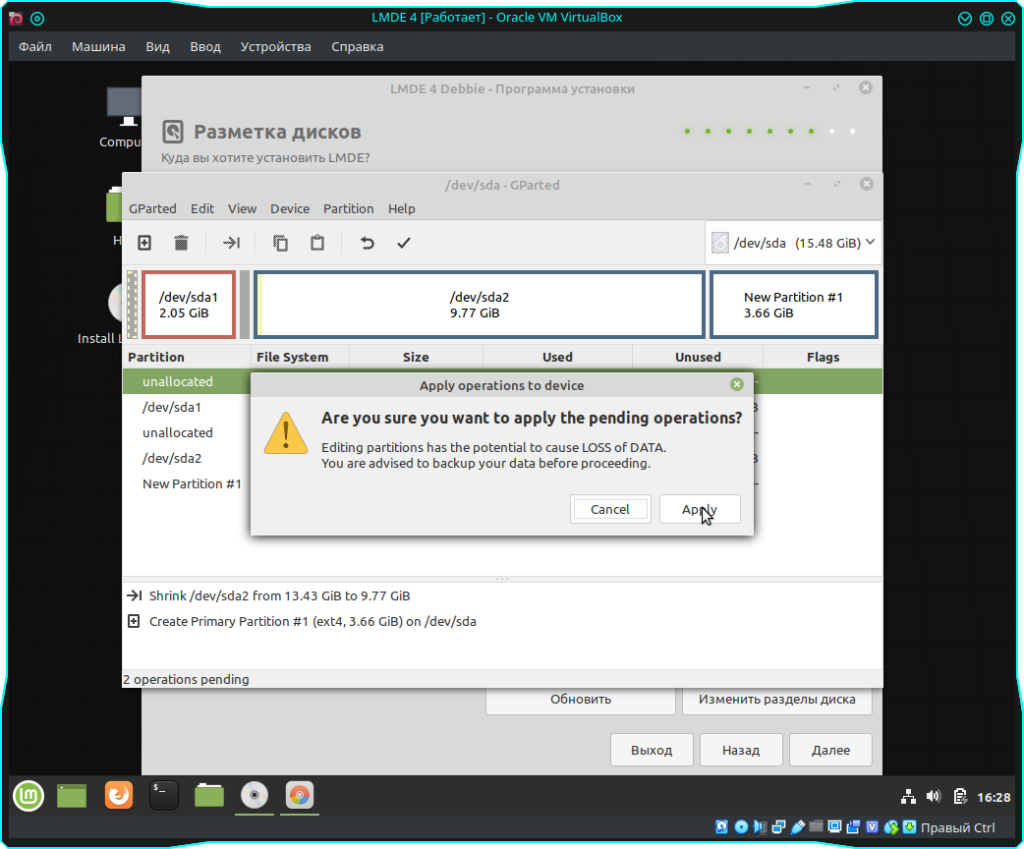The width and height of the screenshot is (1024, 849).
Task: Click the volume icon in system tray
Action: coord(933,796)
